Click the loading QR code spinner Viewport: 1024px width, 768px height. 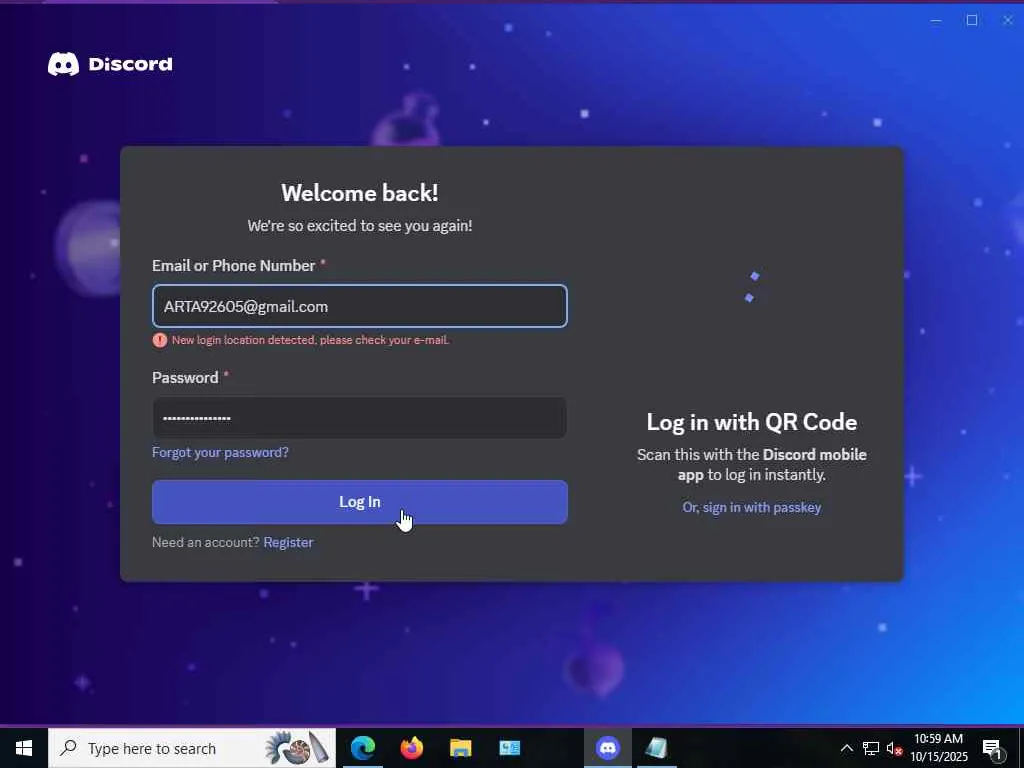coord(752,287)
